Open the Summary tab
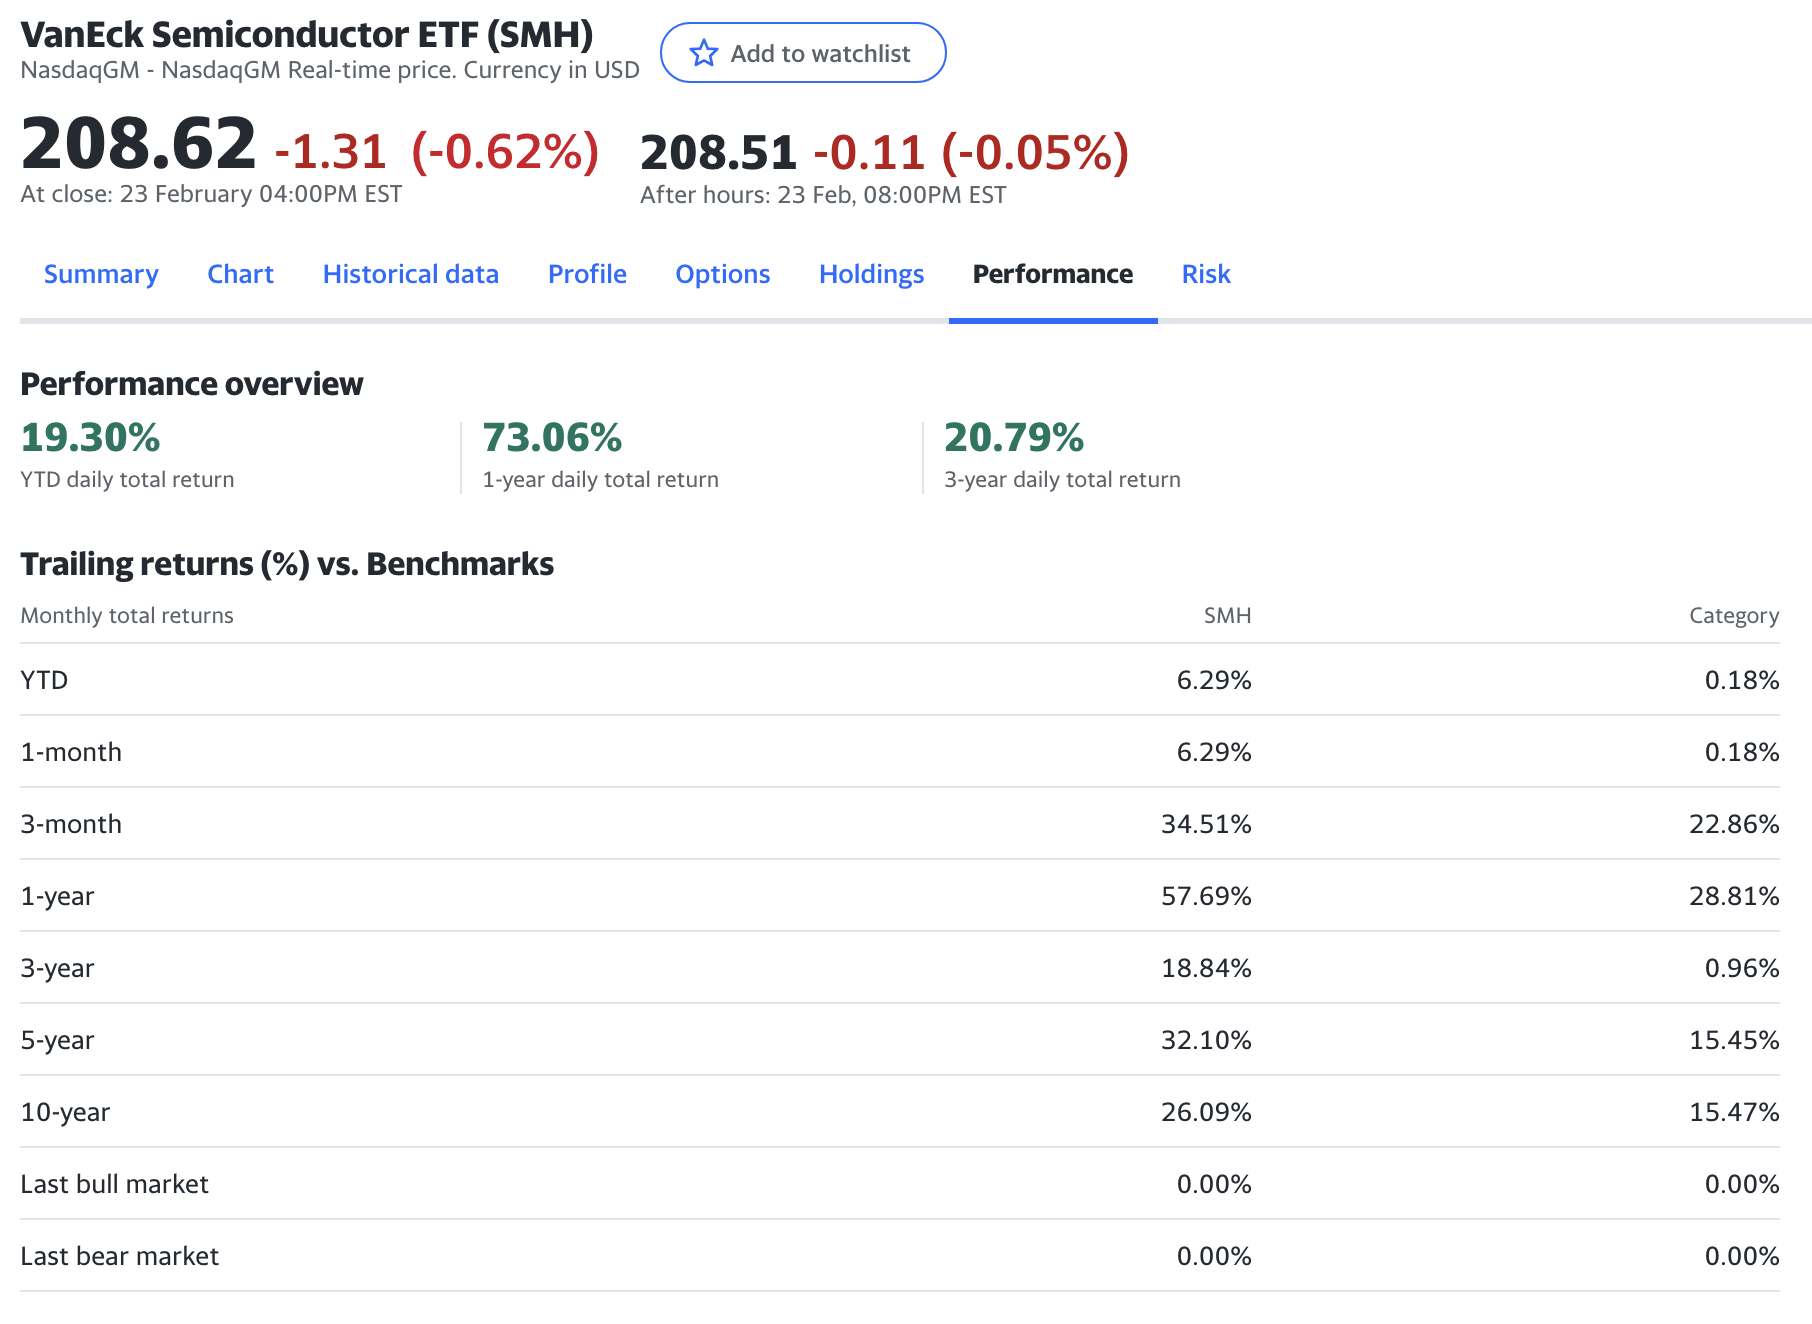The height and width of the screenshot is (1324, 1812). tap(101, 274)
